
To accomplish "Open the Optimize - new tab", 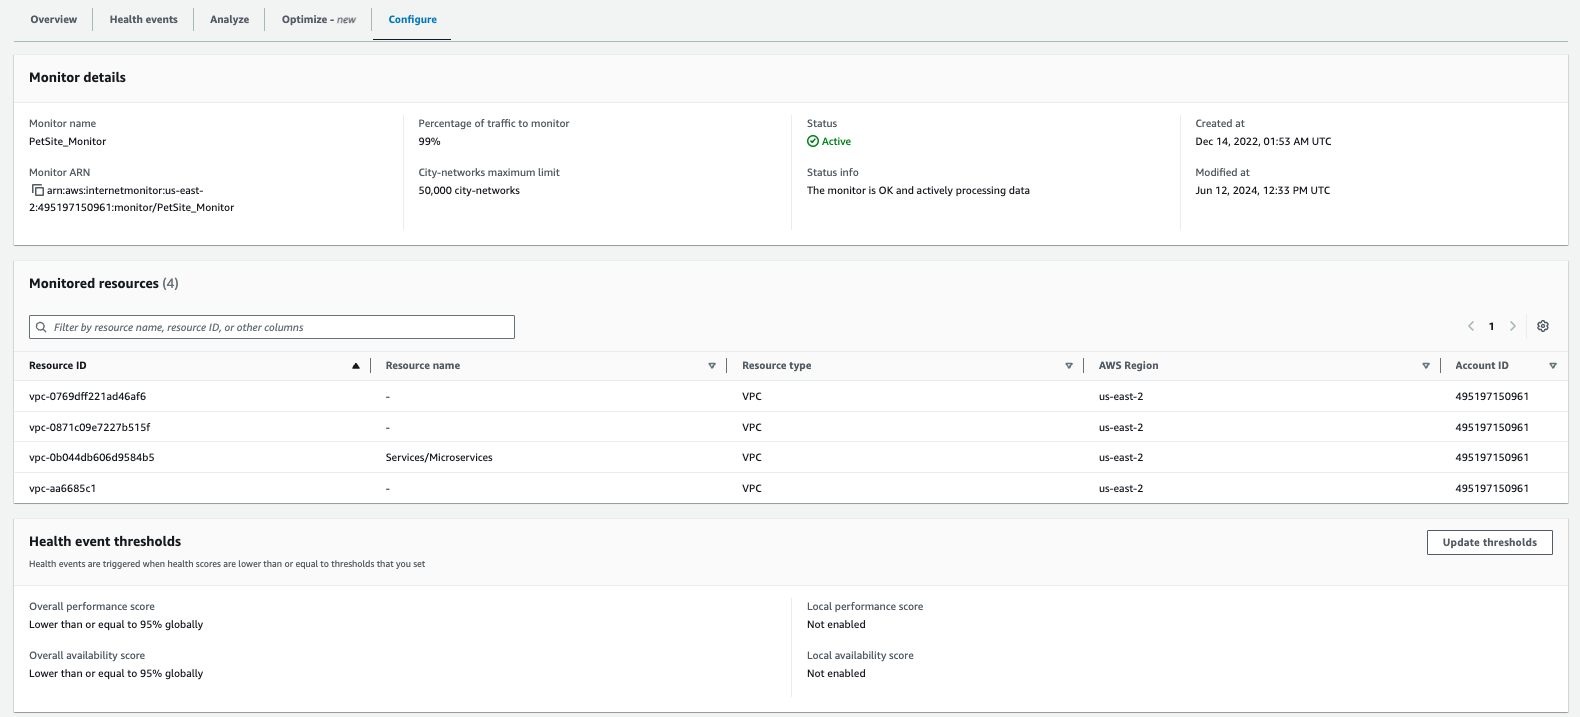I will (319, 19).
